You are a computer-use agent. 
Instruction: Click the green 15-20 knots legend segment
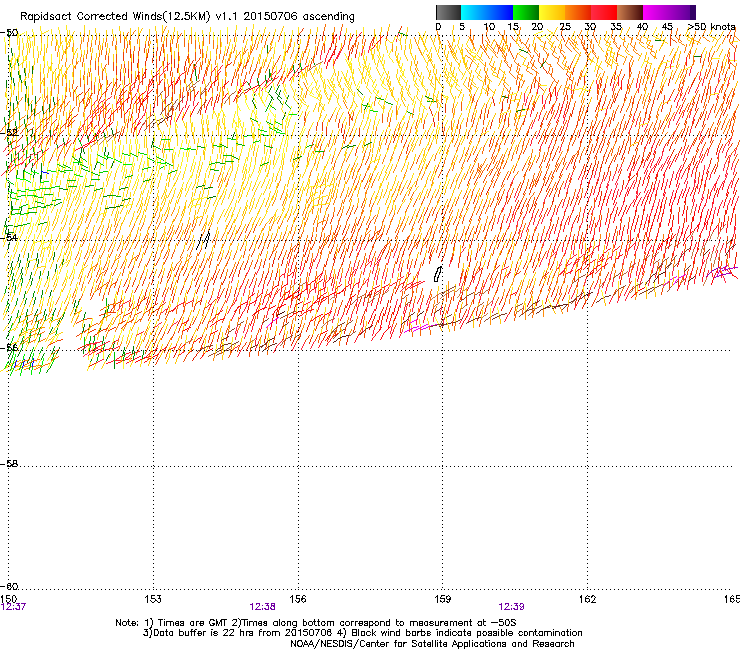(x=526, y=12)
